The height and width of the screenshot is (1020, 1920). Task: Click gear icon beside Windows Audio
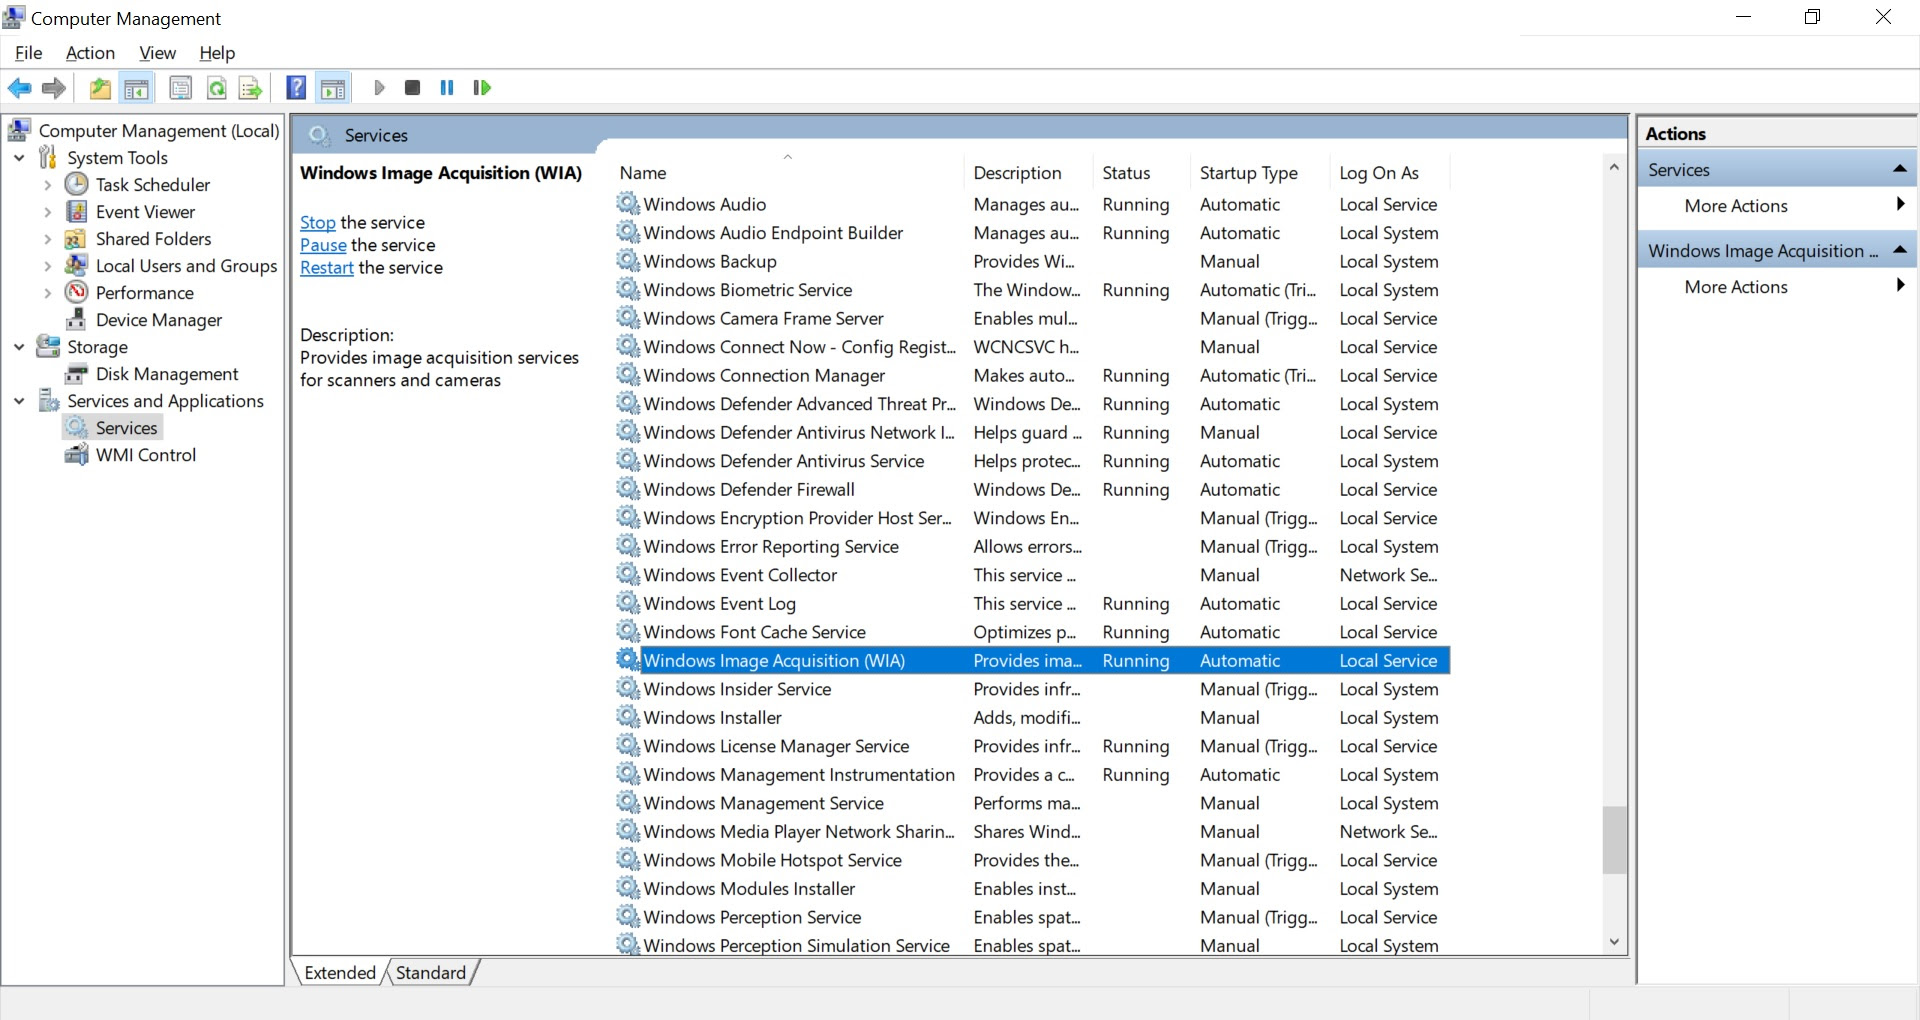[x=628, y=204]
